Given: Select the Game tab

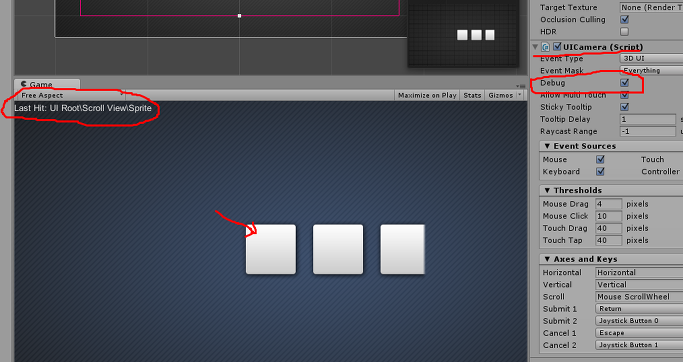Looking at the screenshot, I should [47, 84].
